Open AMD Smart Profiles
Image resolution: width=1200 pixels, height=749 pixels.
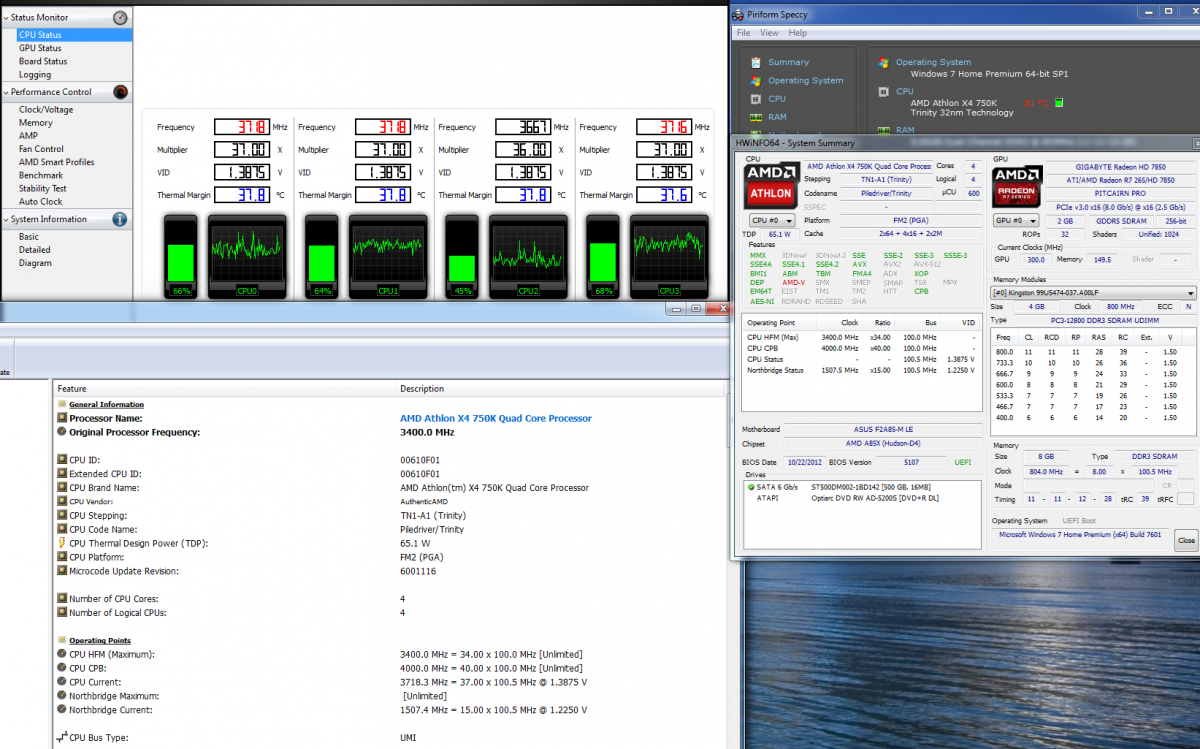click(x=56, y=162)
